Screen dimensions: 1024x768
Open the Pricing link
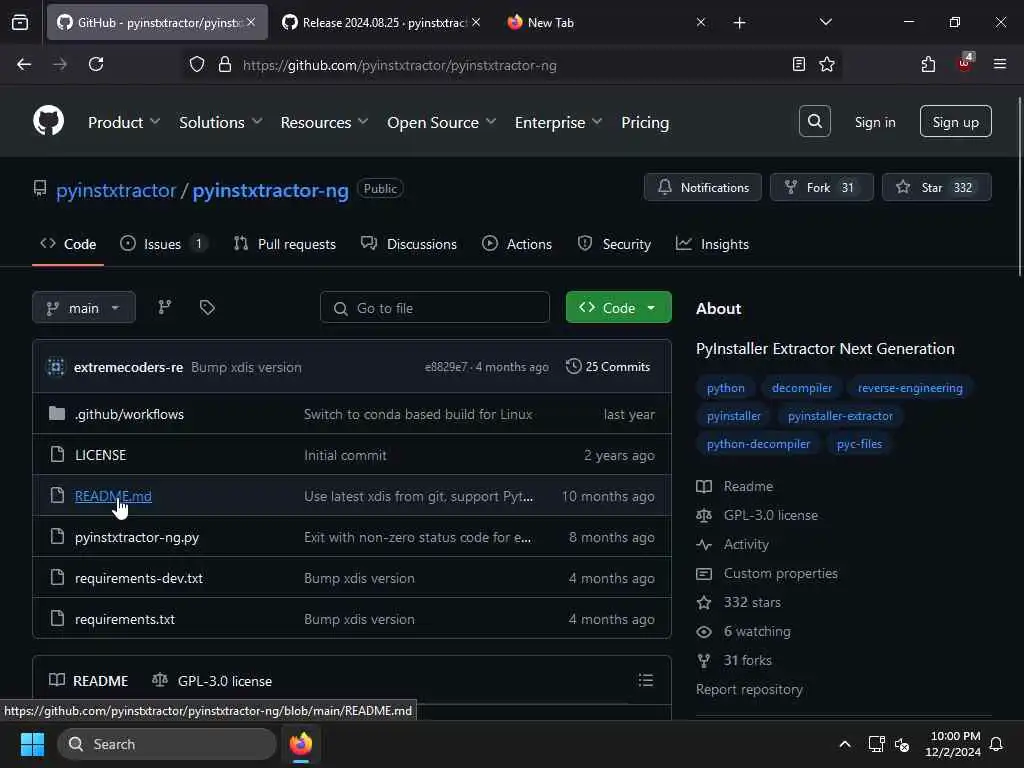point(645,122)
